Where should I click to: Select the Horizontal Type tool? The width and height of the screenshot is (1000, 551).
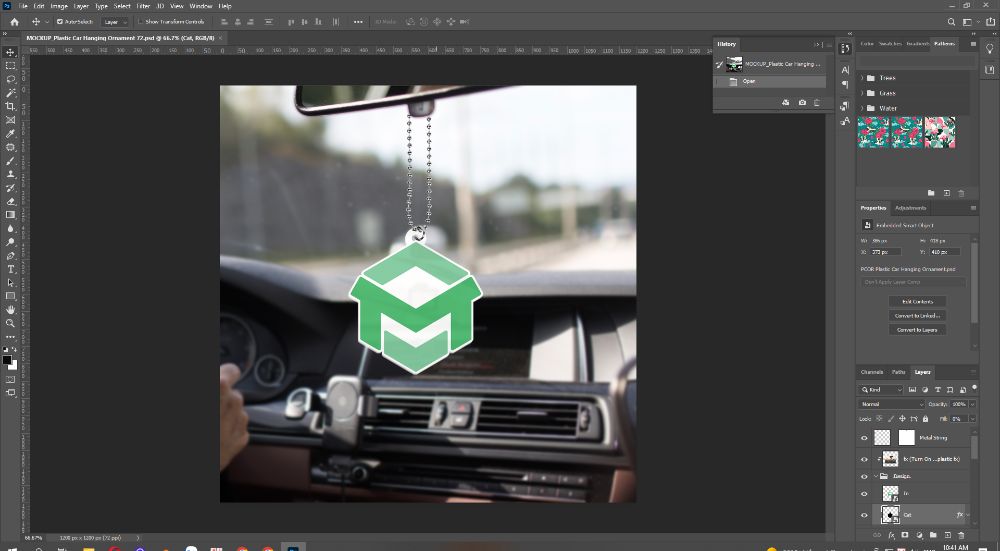(x=10, y=269)
